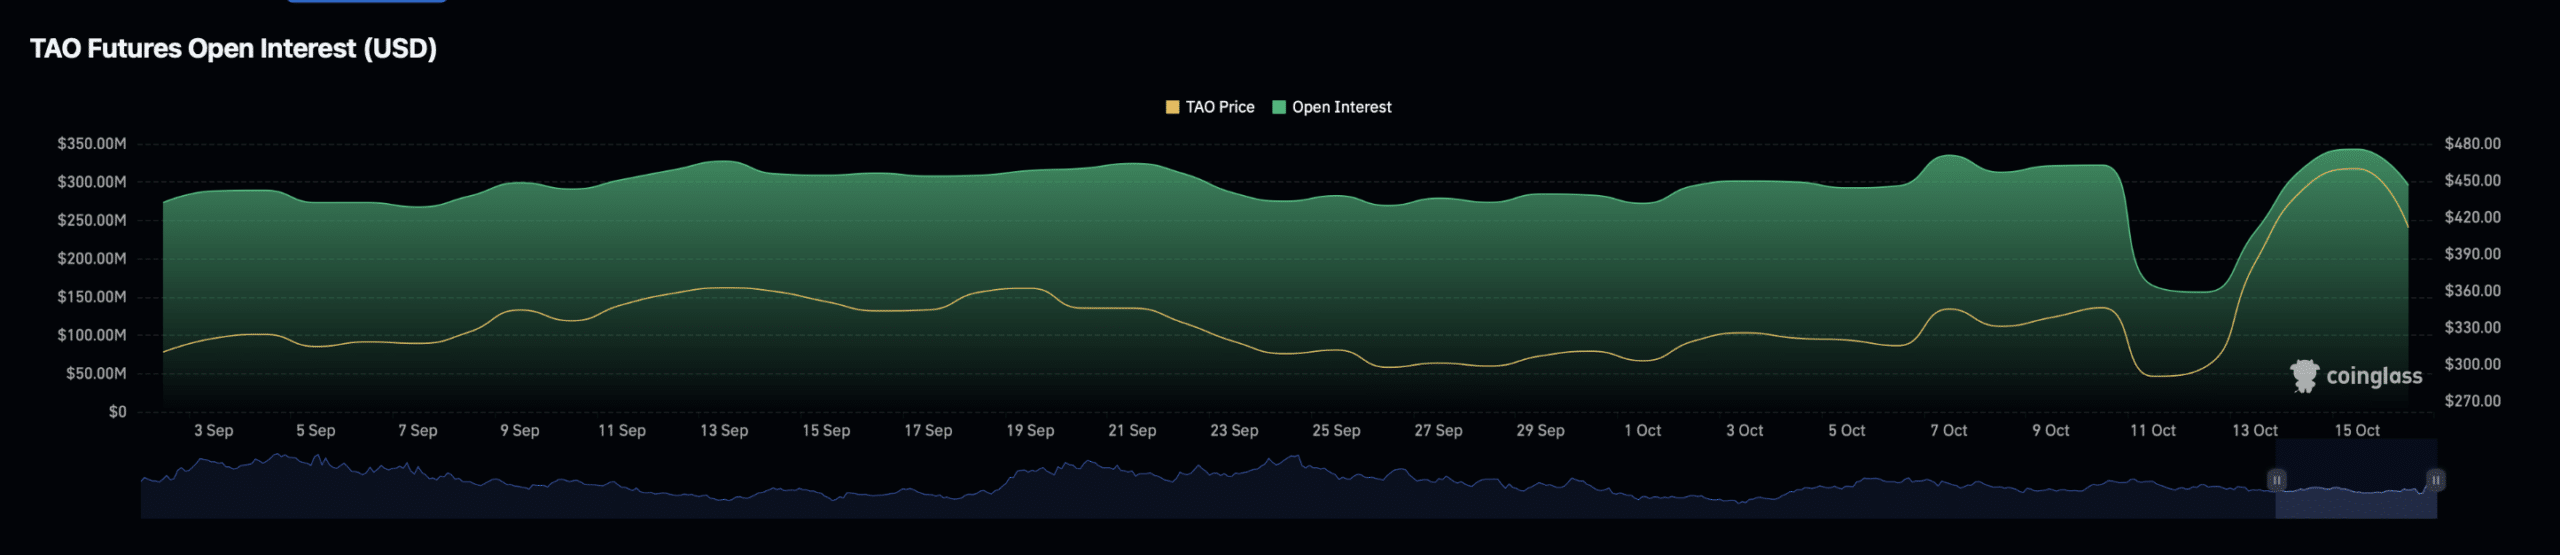Click the coinglass mascot logo icon
2560x555 pixels.
(2304, 376)
